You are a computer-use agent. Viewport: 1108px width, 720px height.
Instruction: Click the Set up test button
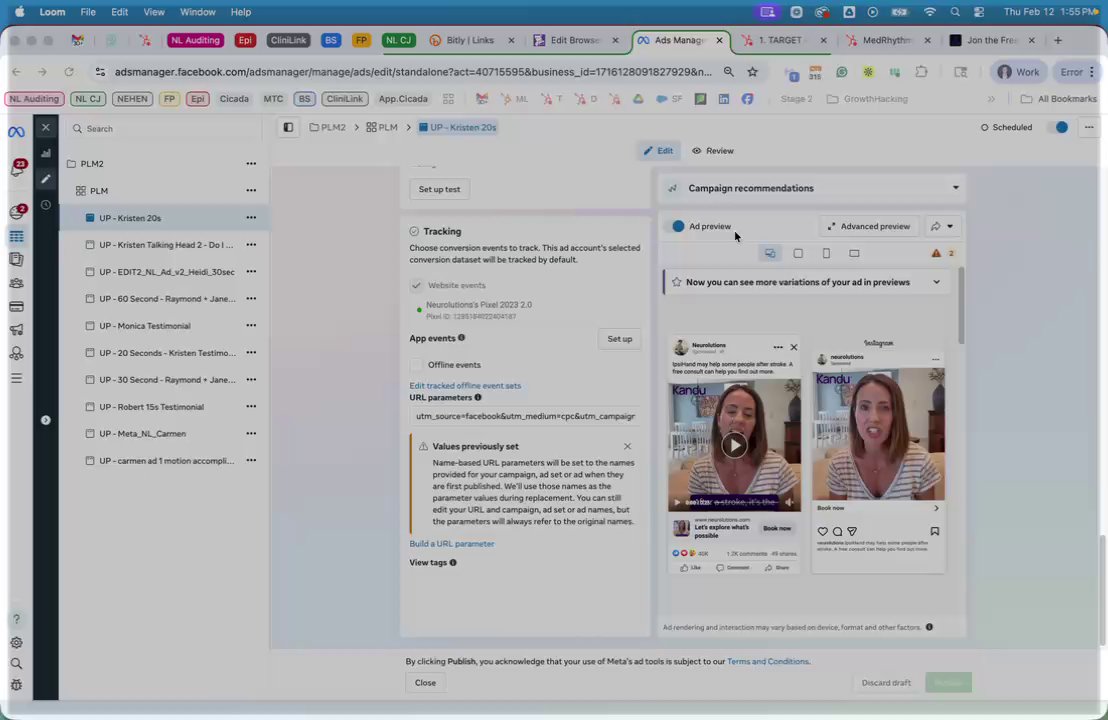click(x=439, y=189)
